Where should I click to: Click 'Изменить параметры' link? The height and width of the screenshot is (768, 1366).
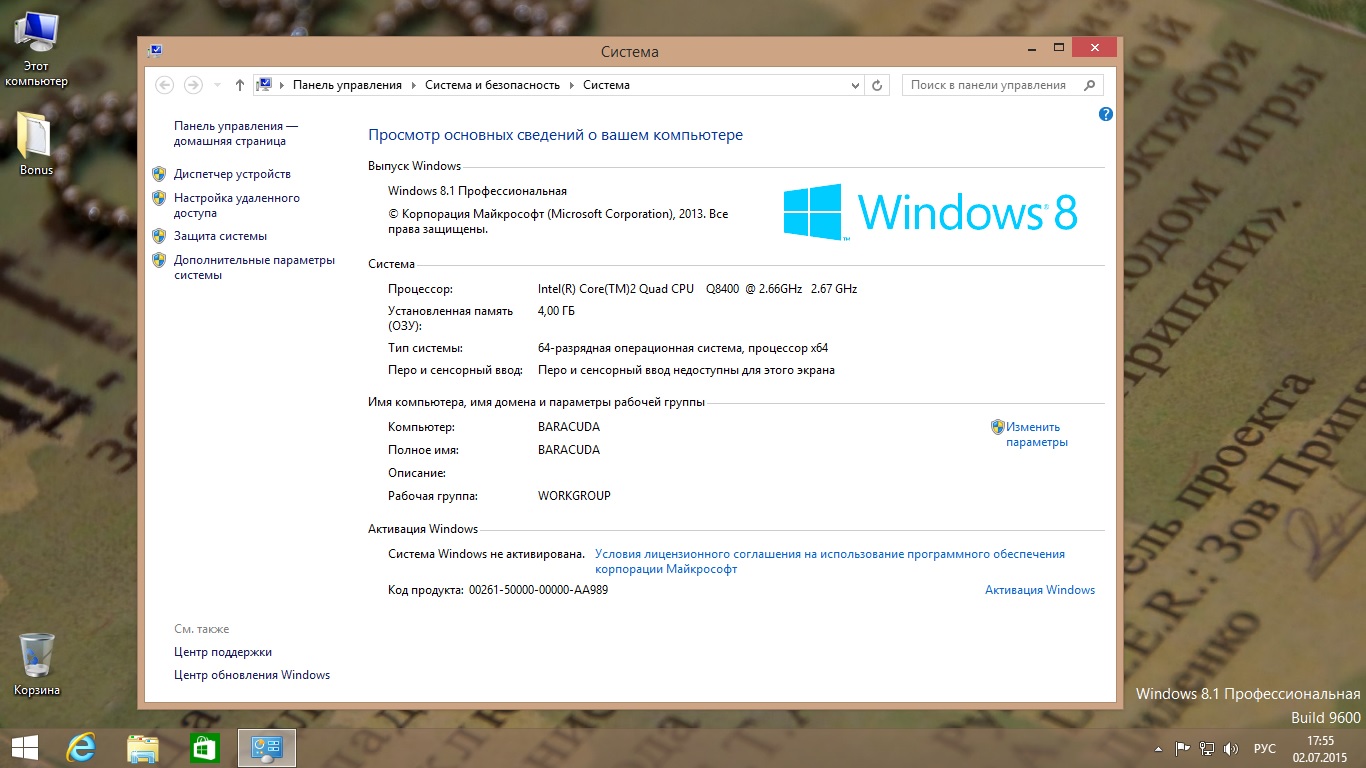point(1036,434)
